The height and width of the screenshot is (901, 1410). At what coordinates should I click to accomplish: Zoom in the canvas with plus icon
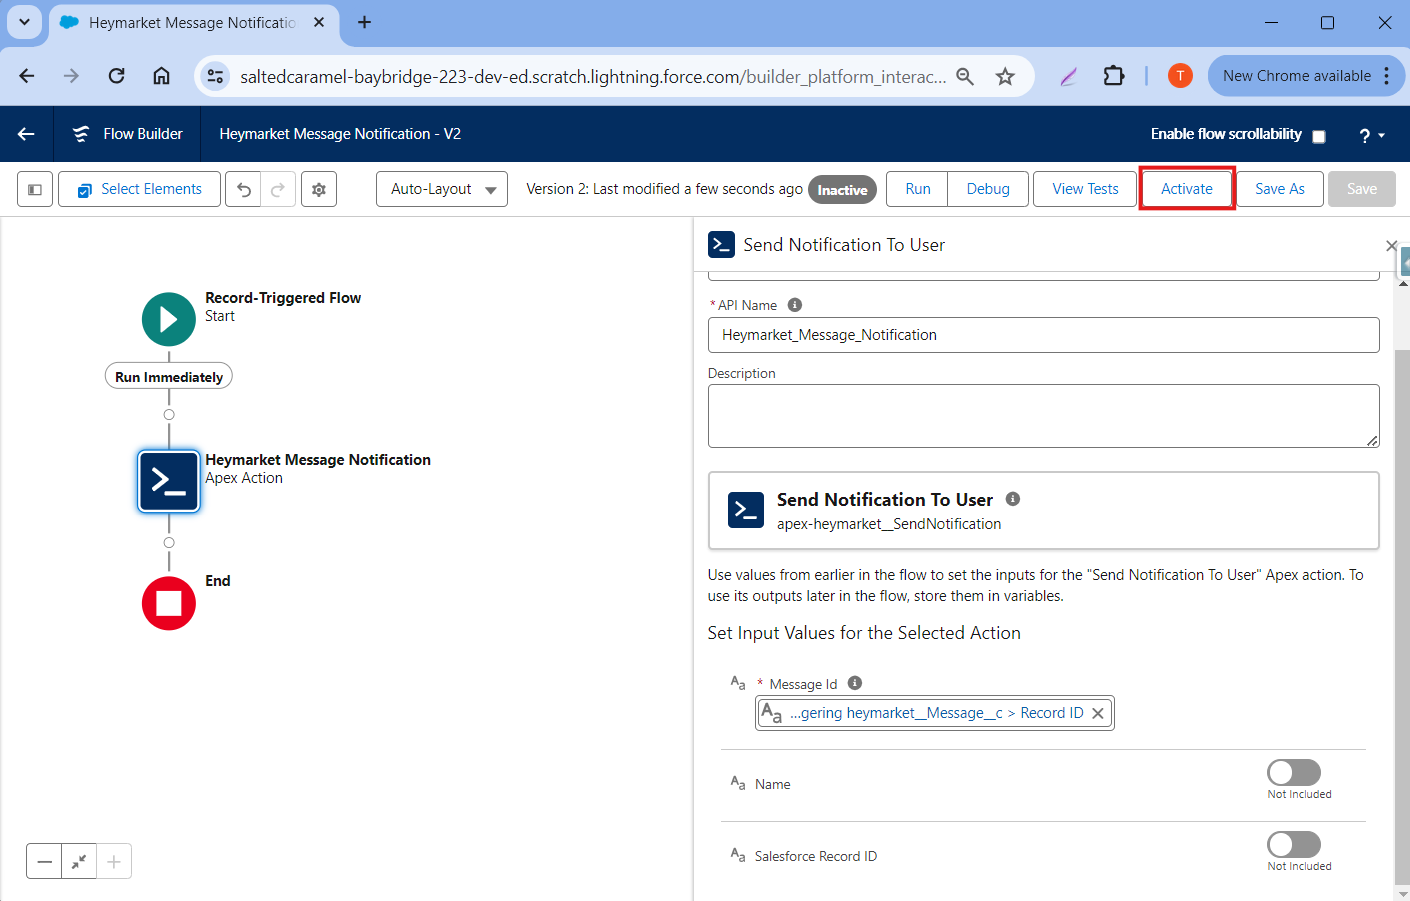[114, 861]
